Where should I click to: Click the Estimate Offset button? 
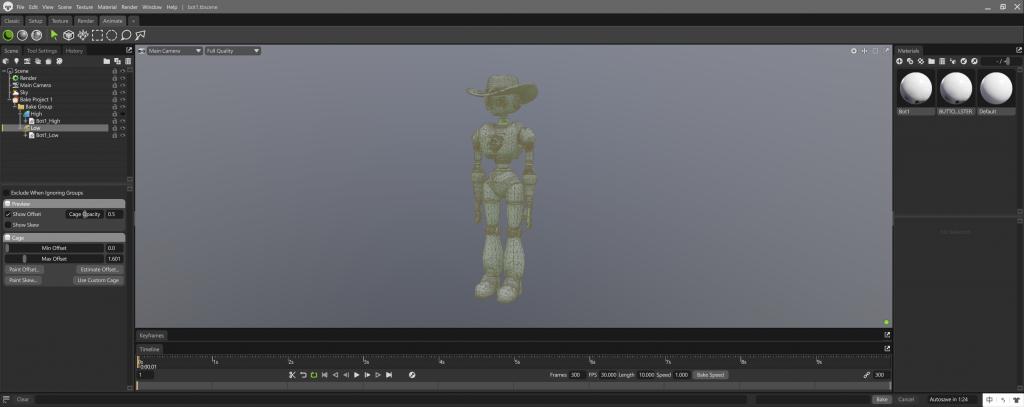point(99,269)
